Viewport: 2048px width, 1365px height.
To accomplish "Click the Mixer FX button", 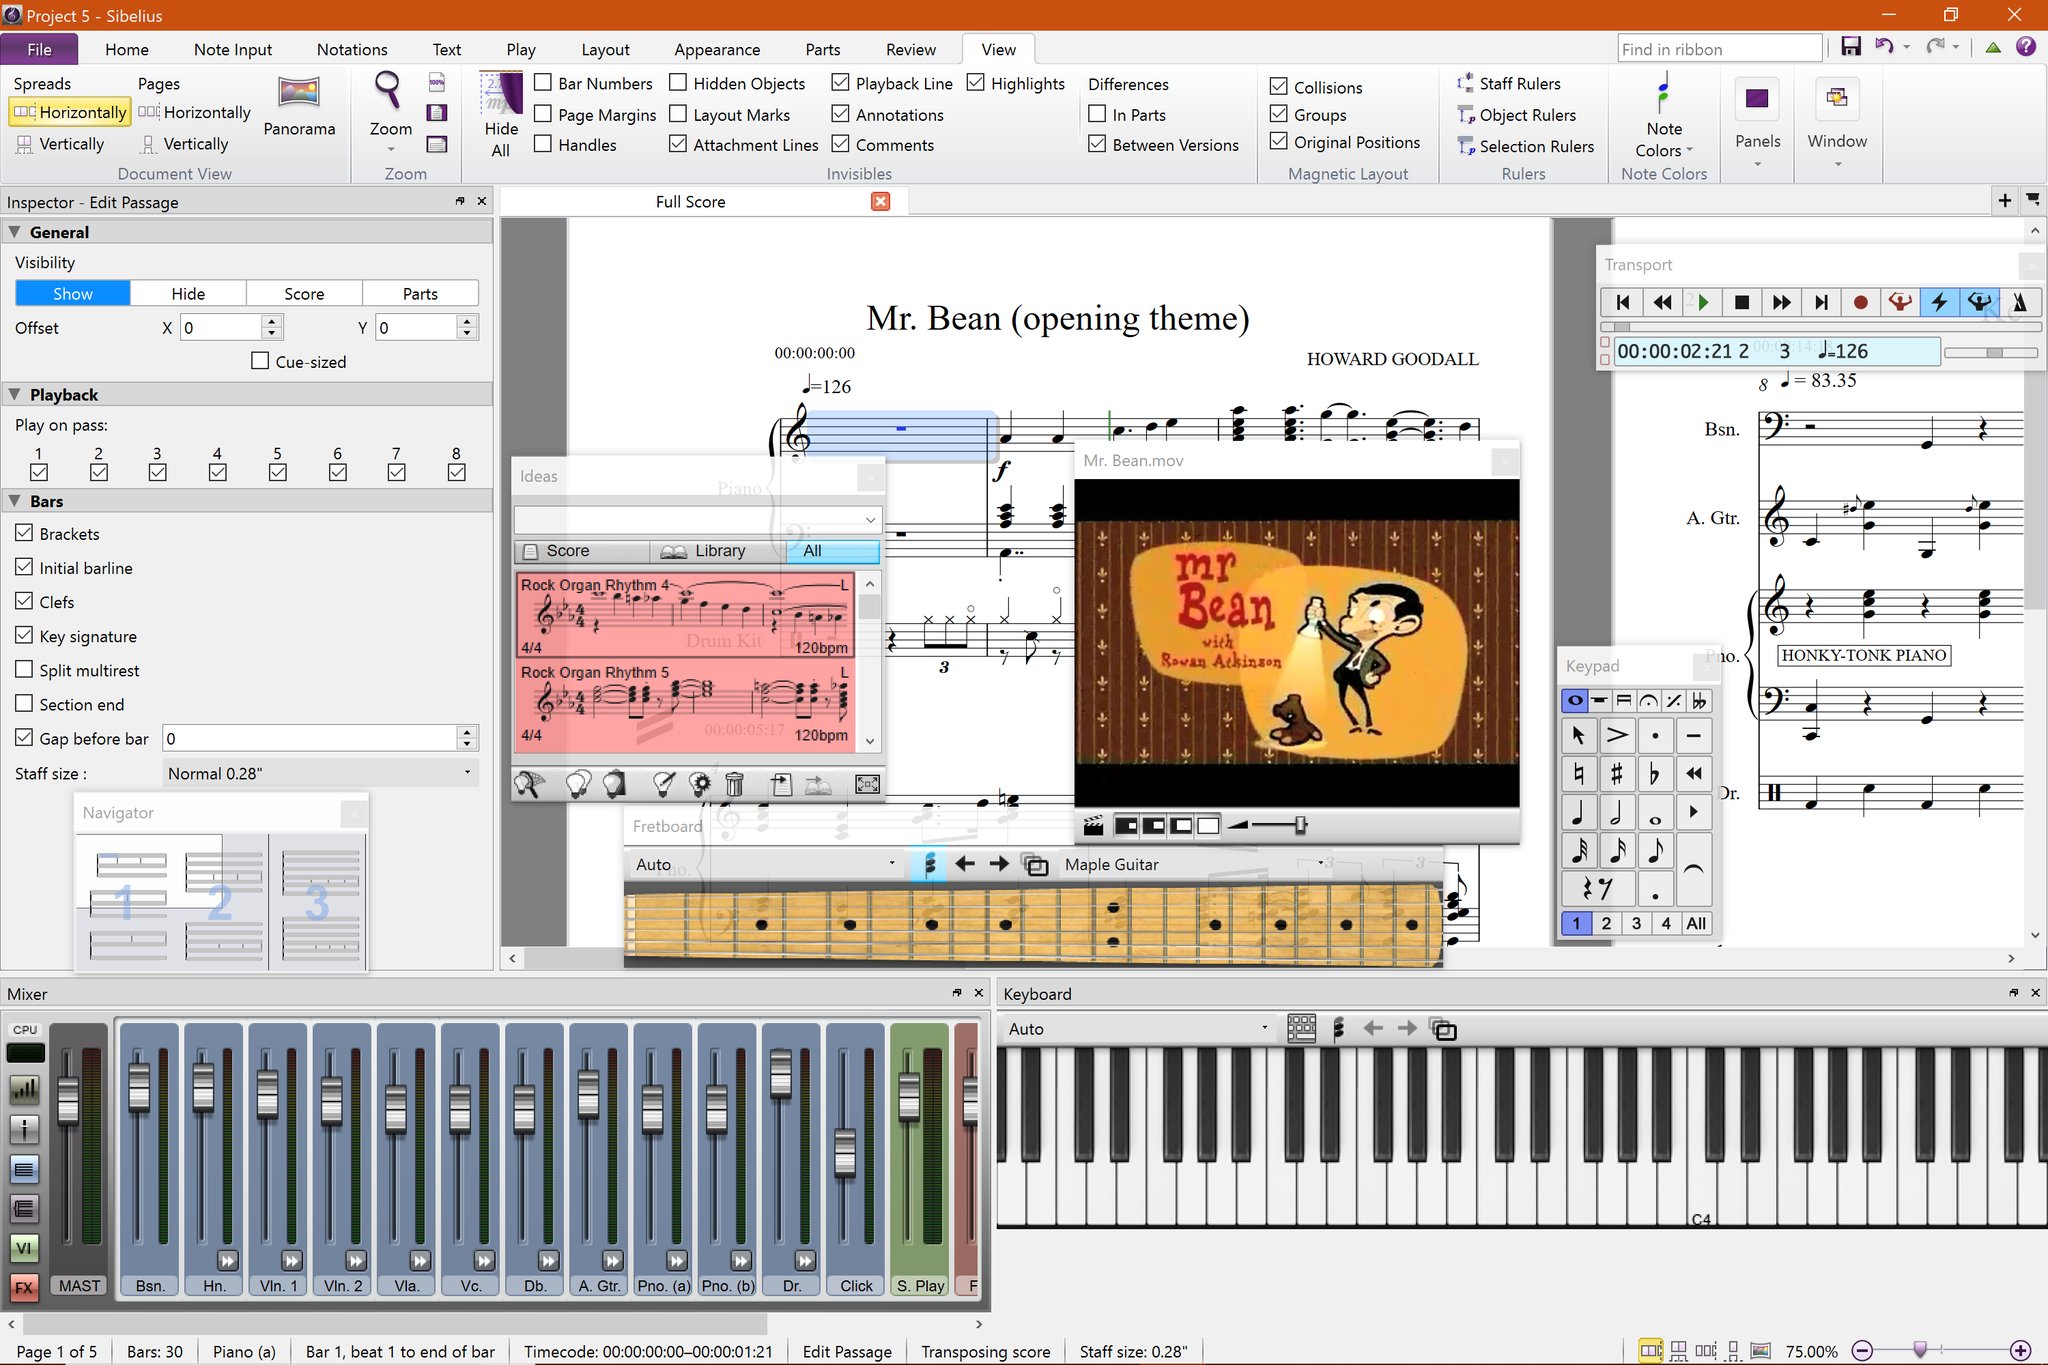I will tap(24, 1287).
